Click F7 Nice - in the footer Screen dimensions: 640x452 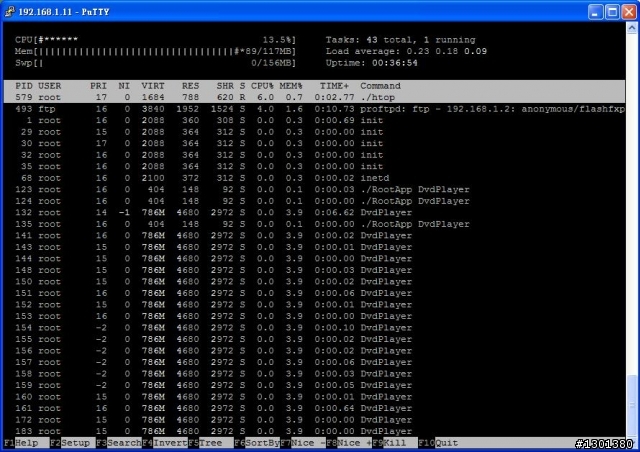tap(303, 443)
